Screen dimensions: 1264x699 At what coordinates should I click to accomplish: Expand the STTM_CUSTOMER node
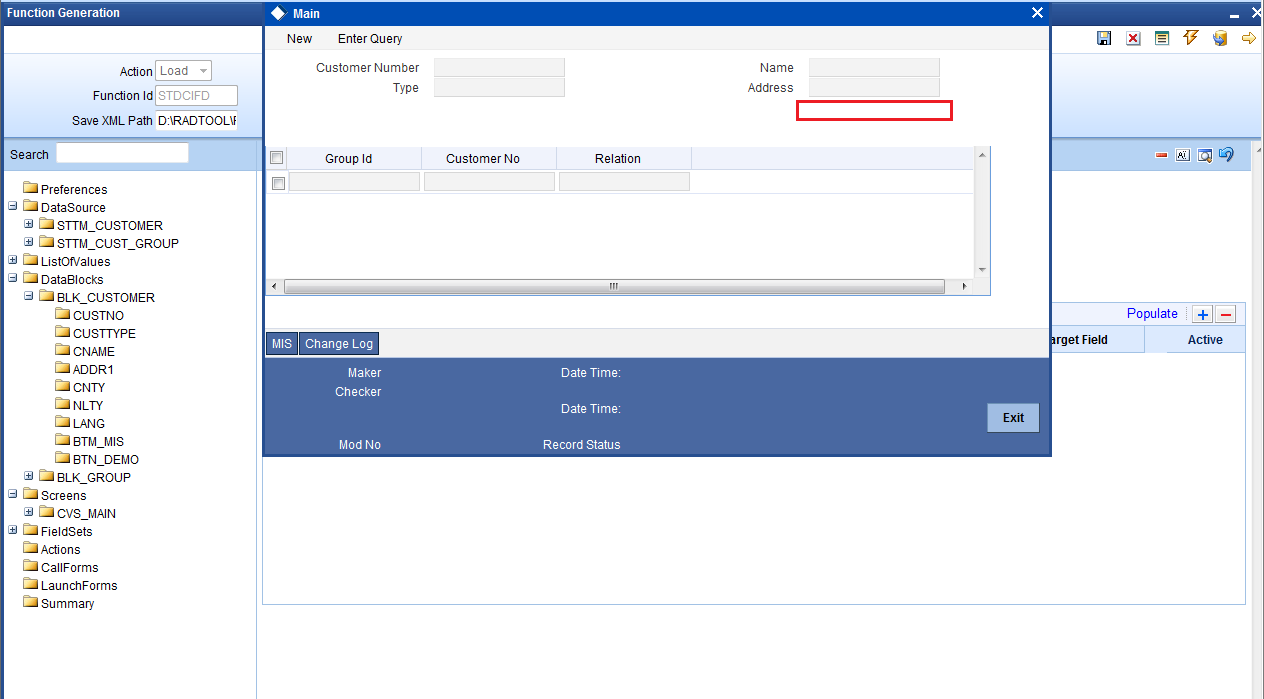(29, 225)
